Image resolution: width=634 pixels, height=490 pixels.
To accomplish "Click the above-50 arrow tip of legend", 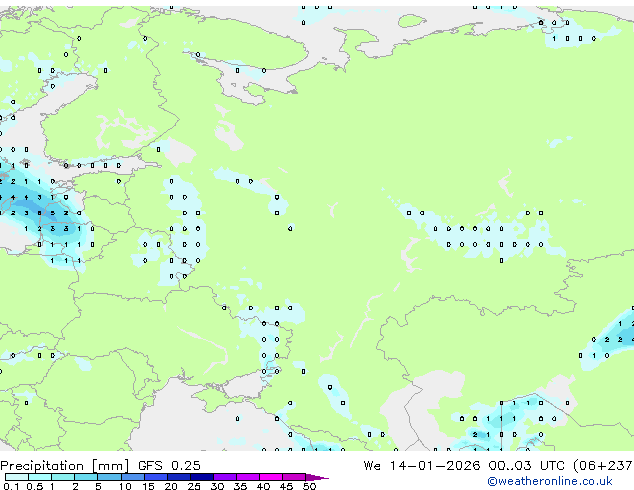I will tap(317, 478).
